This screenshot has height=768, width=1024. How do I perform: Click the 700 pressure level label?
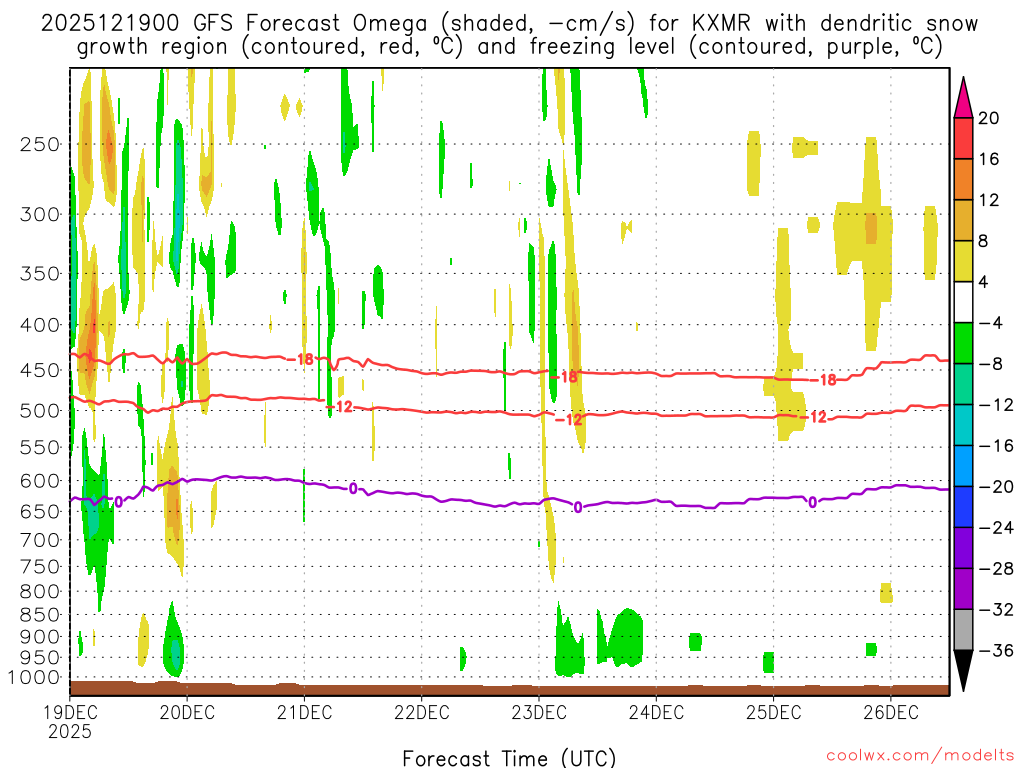coord(40,540)
